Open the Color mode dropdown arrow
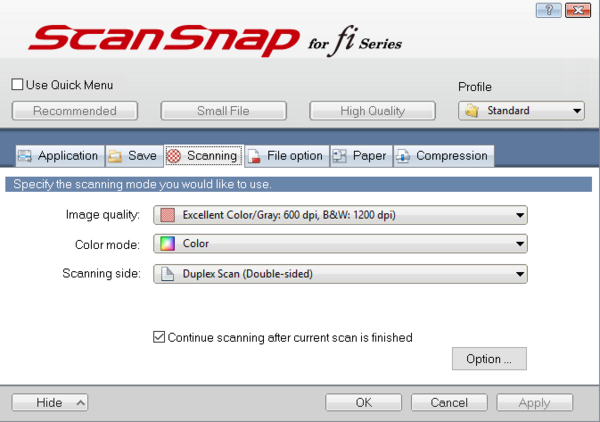Viewport: 600px width, 422px height. tap(520, 244)
